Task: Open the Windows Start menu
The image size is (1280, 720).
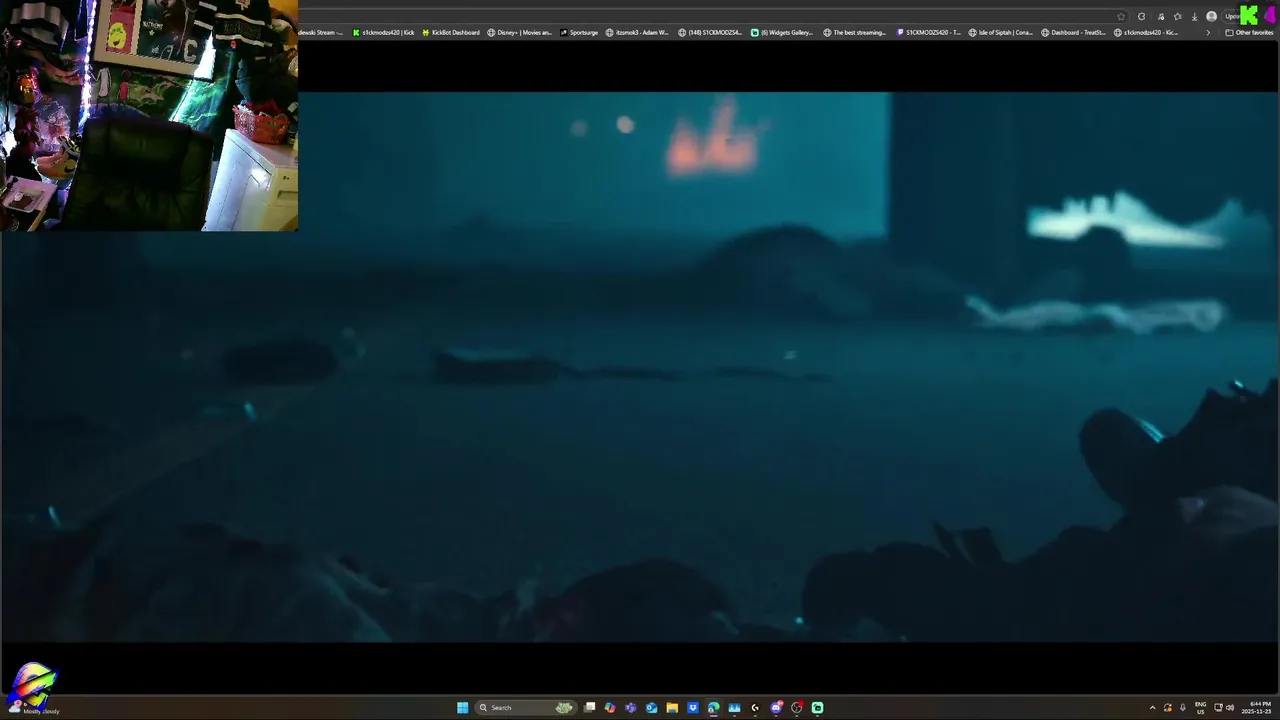Action: [462, 708]
